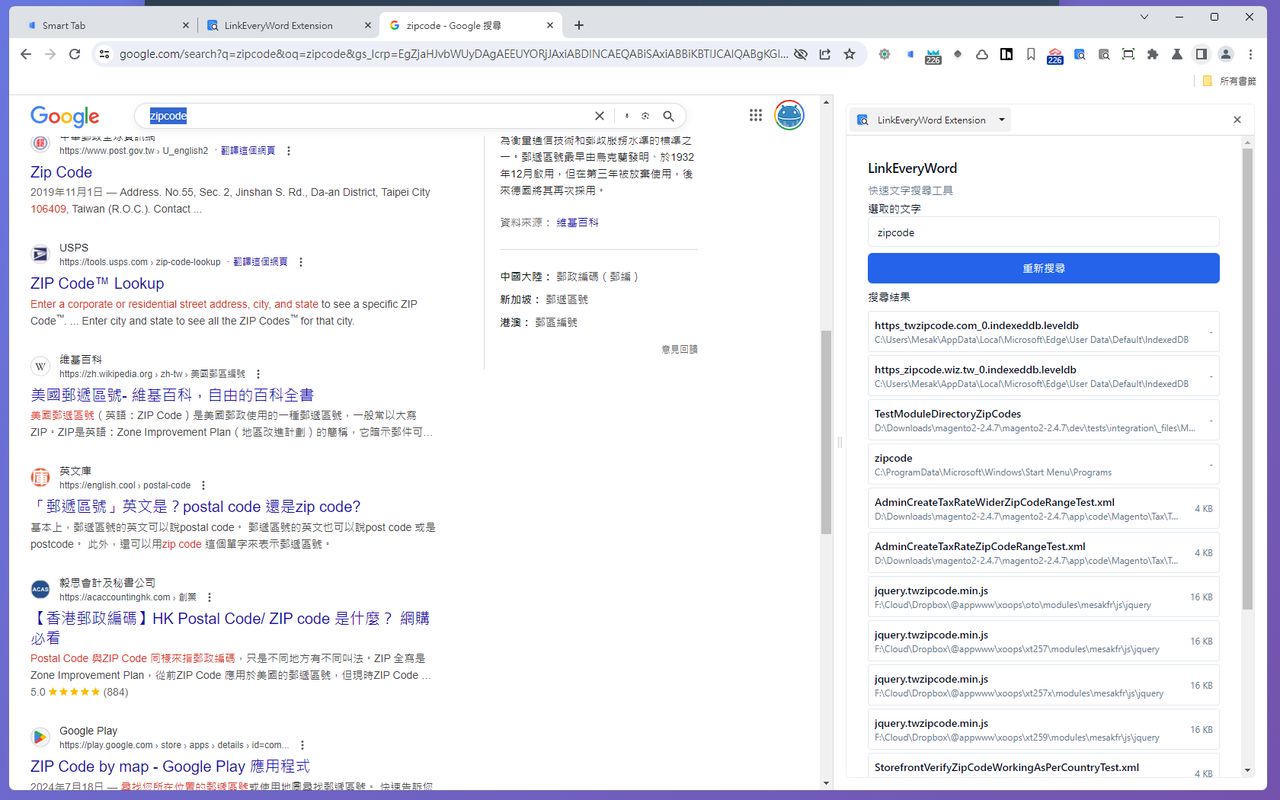Open more options for Google Play result

click(302, 745)
